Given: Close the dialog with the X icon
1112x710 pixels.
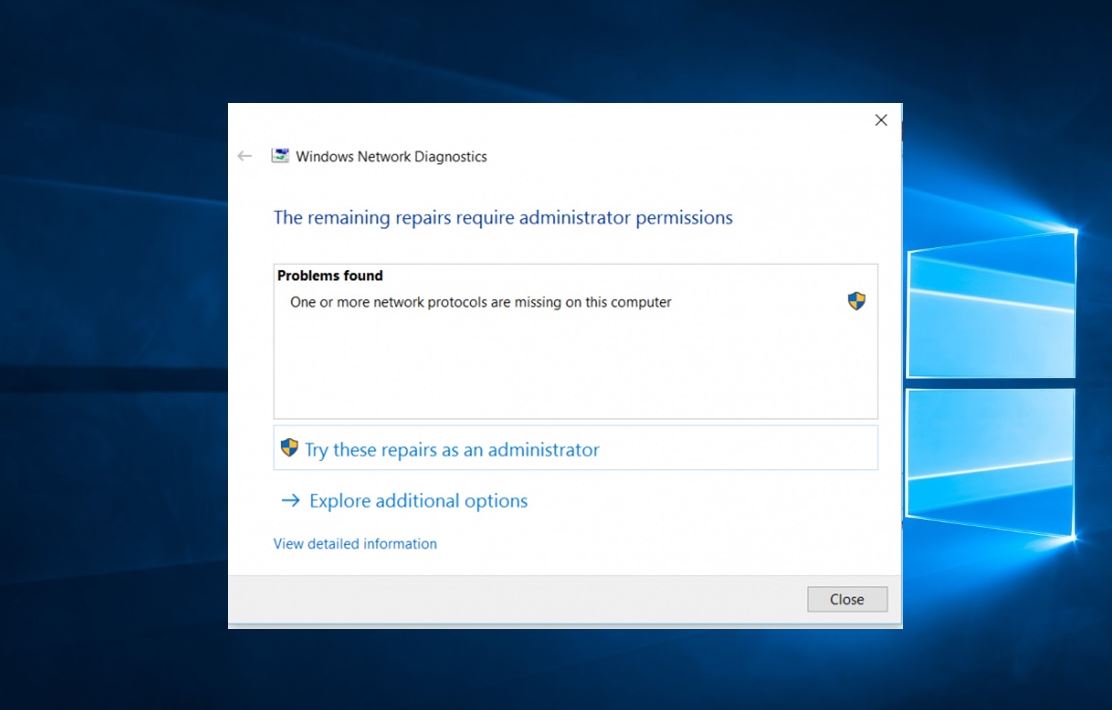Looking at the screenshot, I should (x=881, y=120).
